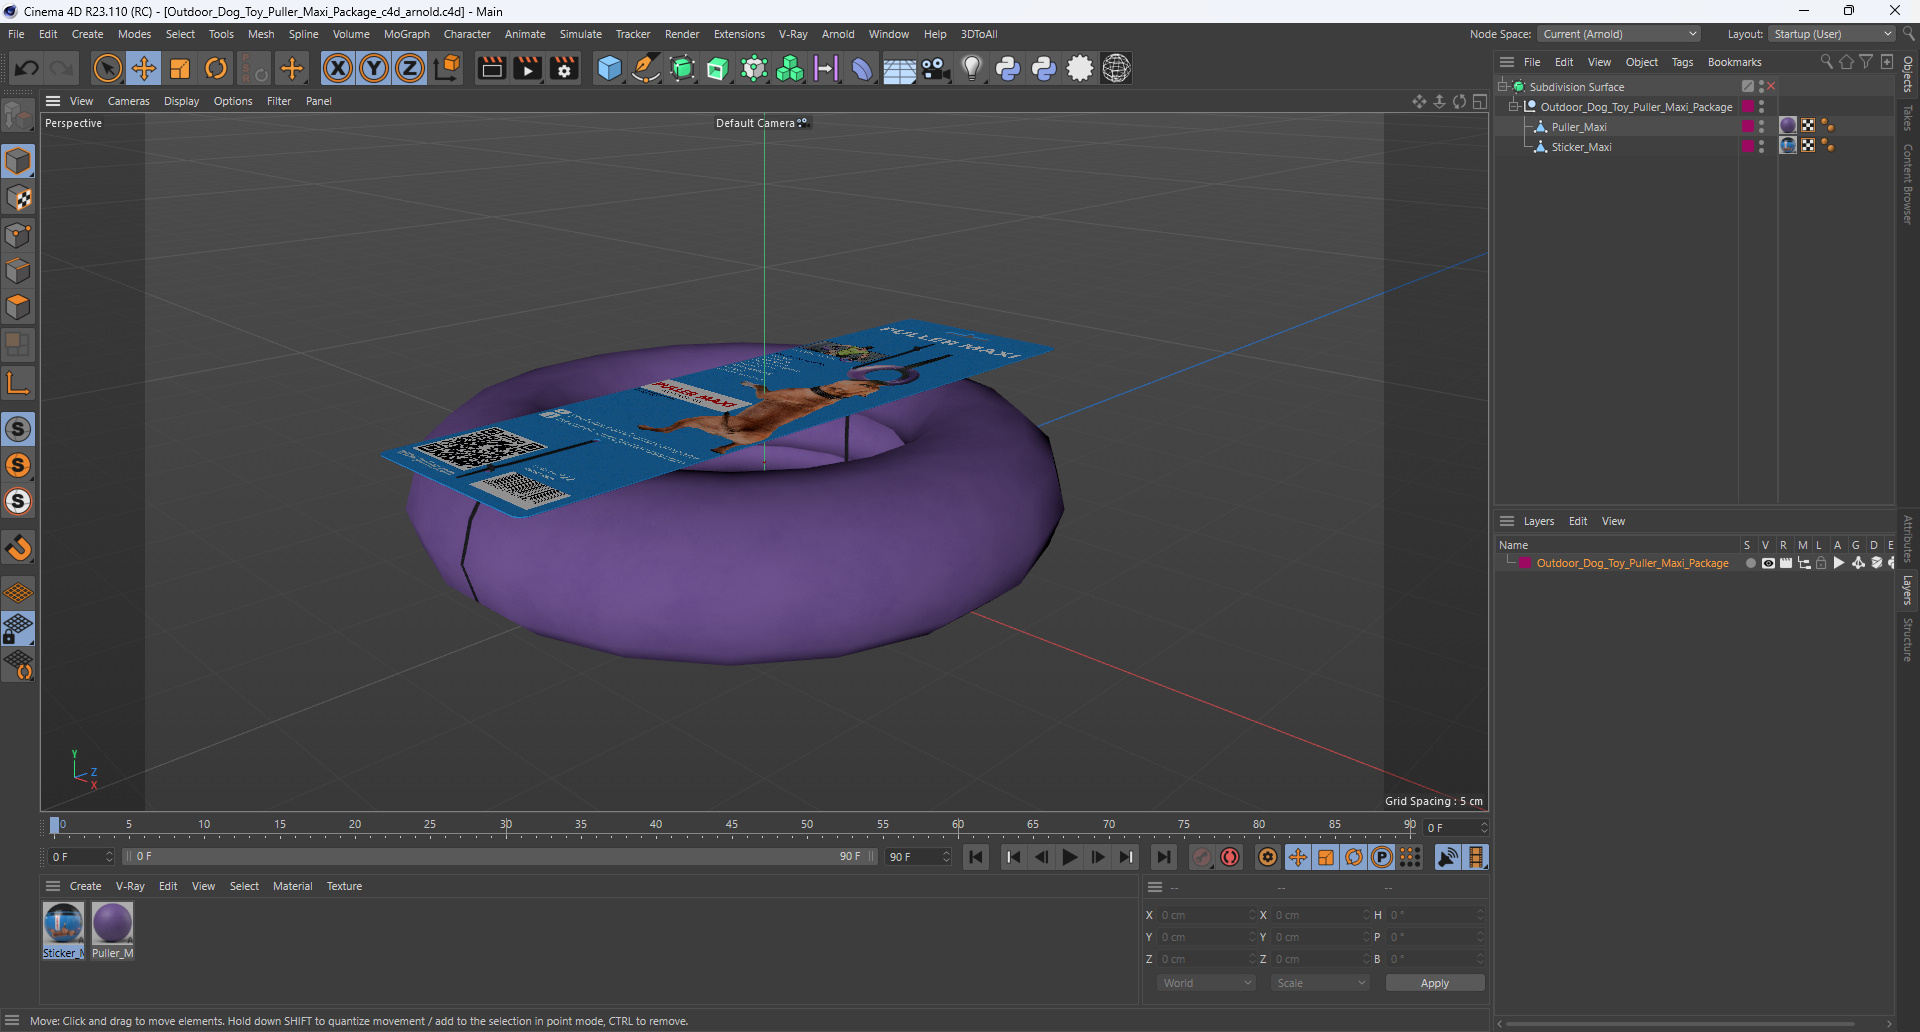Toggle layer solo dot

1750,563
